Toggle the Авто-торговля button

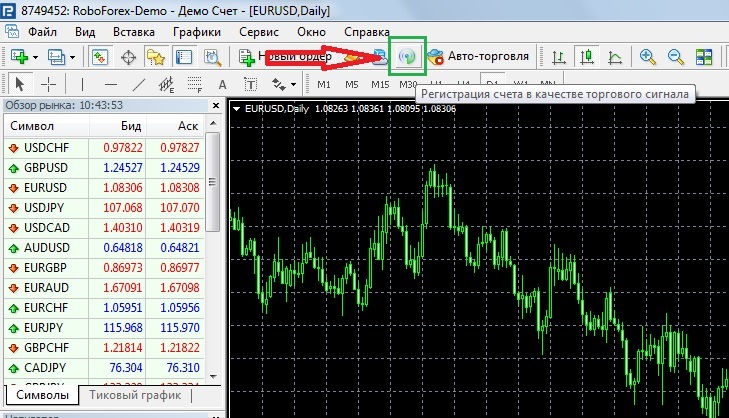tap(478, 56)
